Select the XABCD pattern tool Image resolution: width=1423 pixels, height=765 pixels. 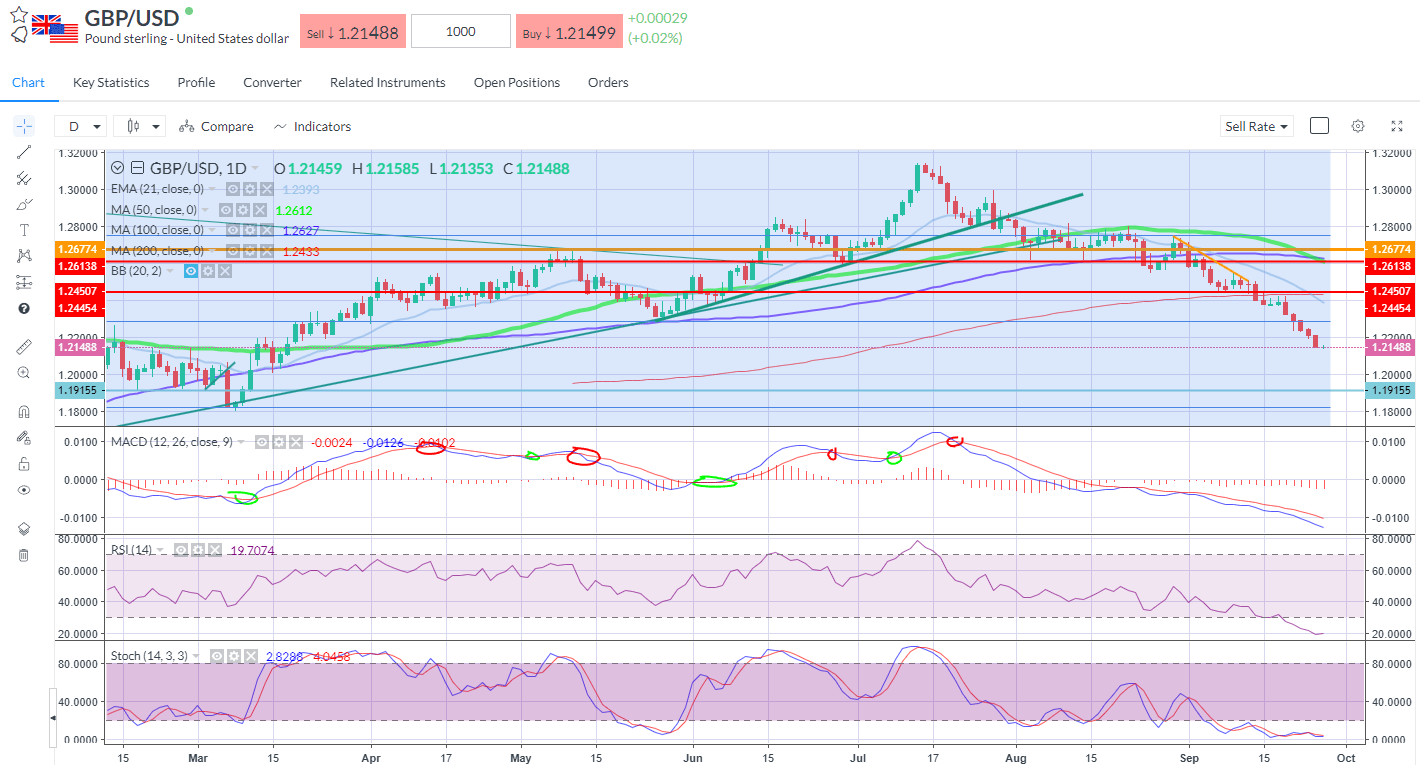[x=24, y=256]
